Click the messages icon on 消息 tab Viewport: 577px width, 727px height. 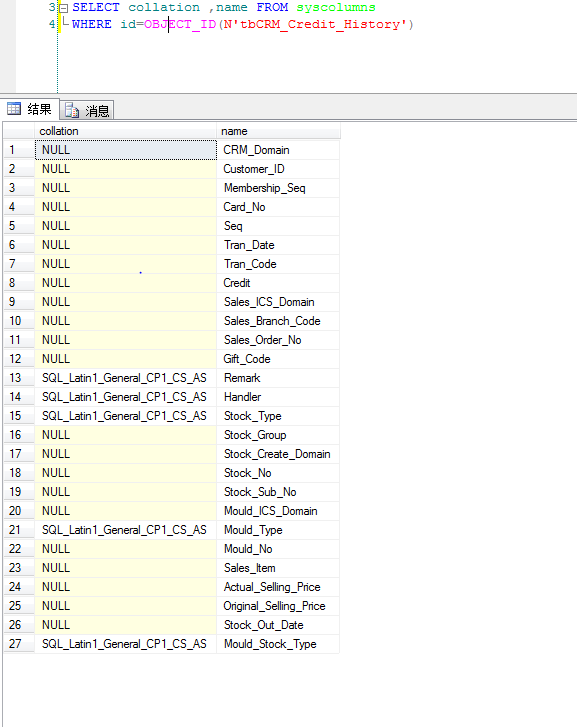click(72, 110)
